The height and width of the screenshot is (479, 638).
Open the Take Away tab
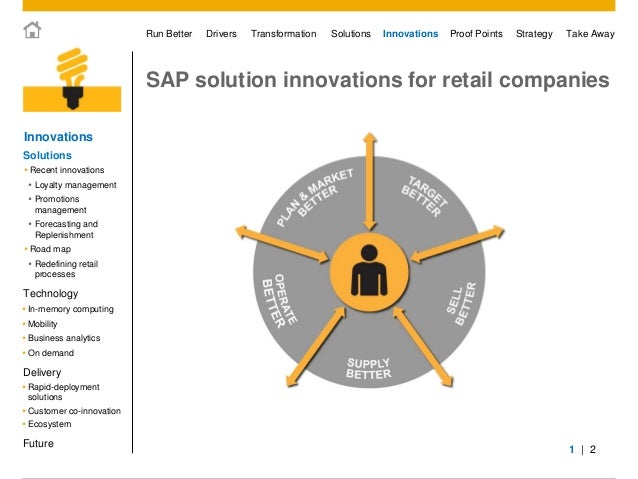(x=590, y=34)
